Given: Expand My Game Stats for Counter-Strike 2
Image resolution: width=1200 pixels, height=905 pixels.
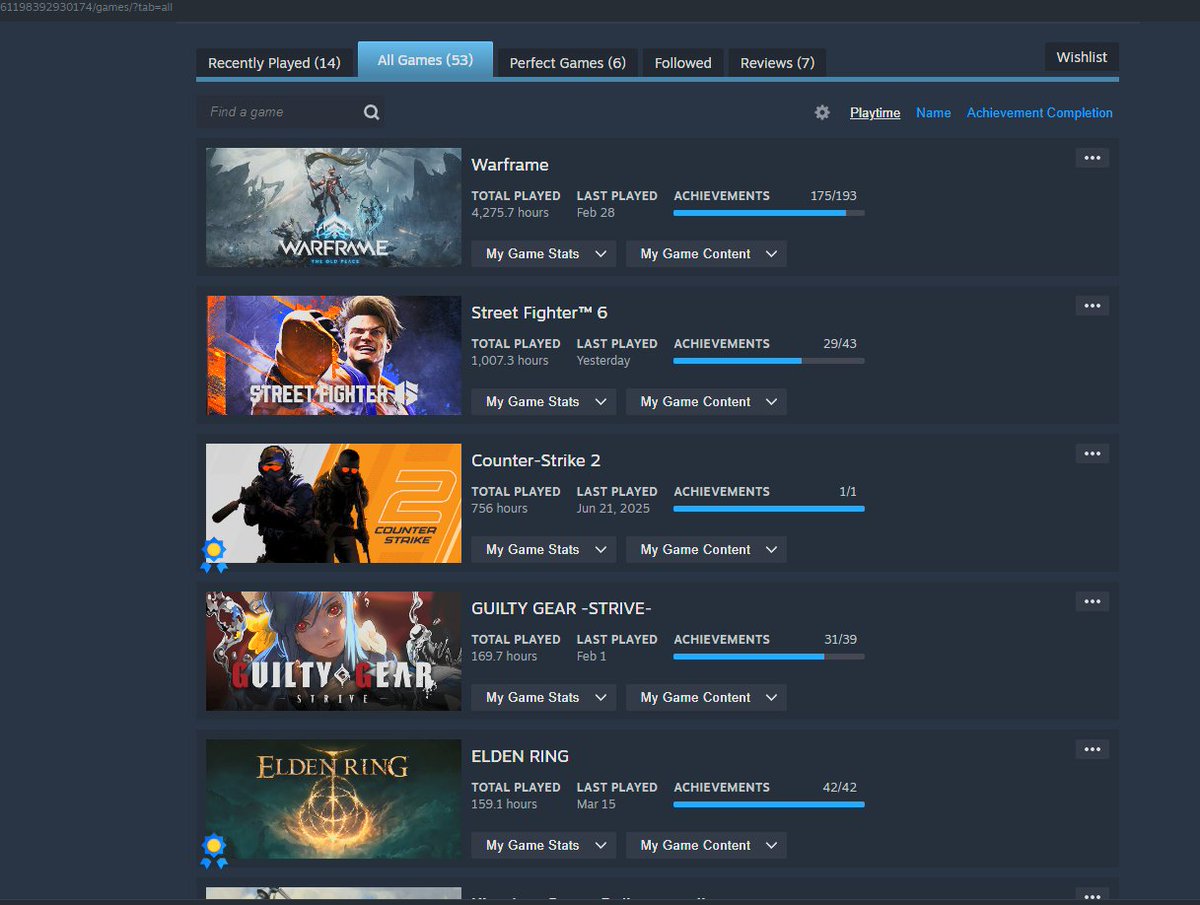Looking at the screenshot, I should 546,550.
